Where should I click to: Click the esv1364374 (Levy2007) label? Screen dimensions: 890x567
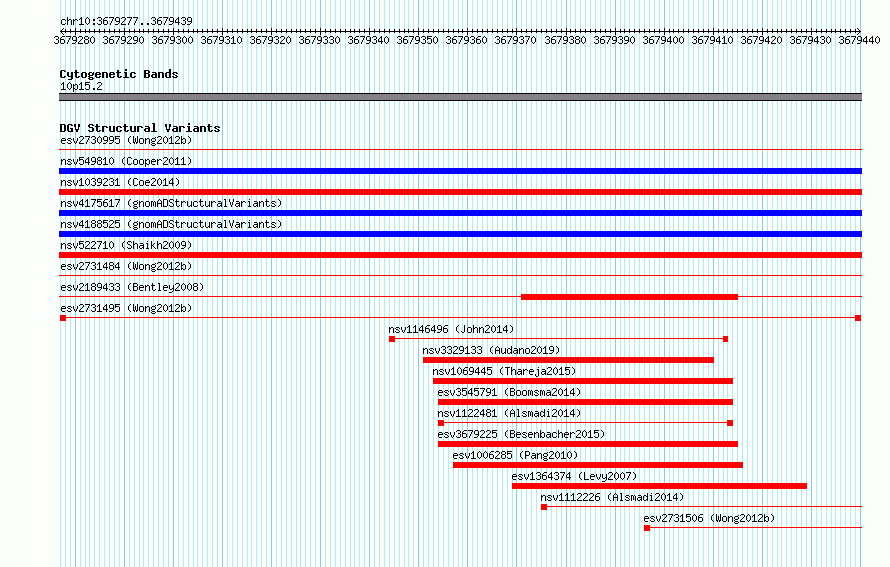(x=574, y=476)
